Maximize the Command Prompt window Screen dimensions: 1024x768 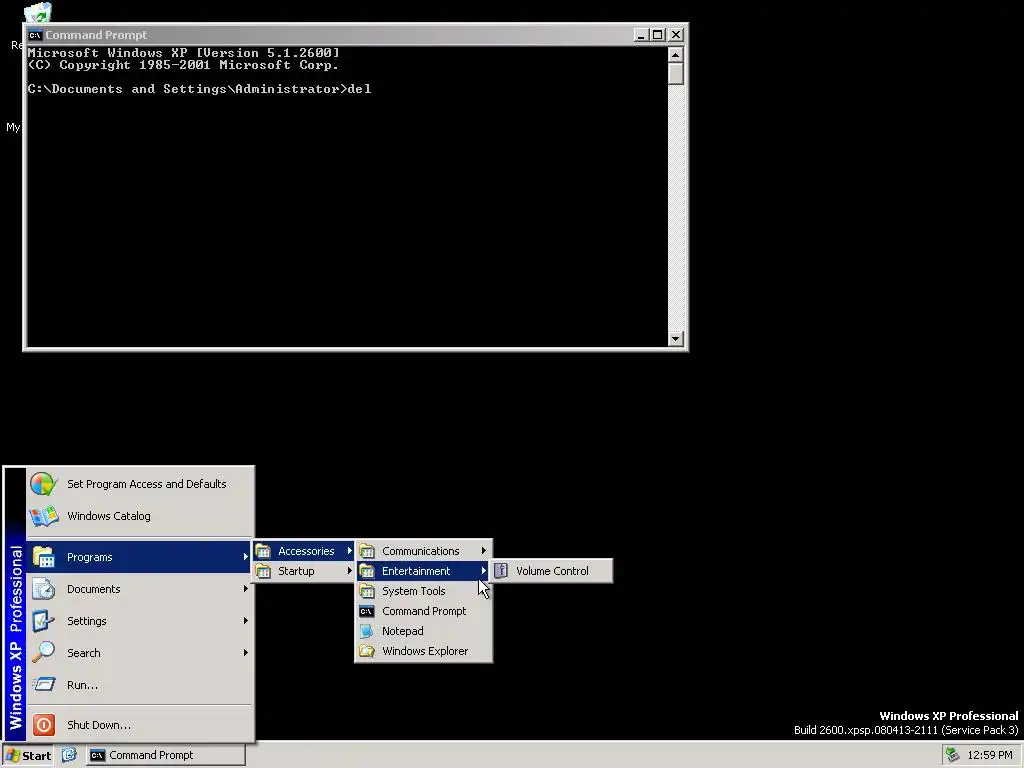pos(658,35)
